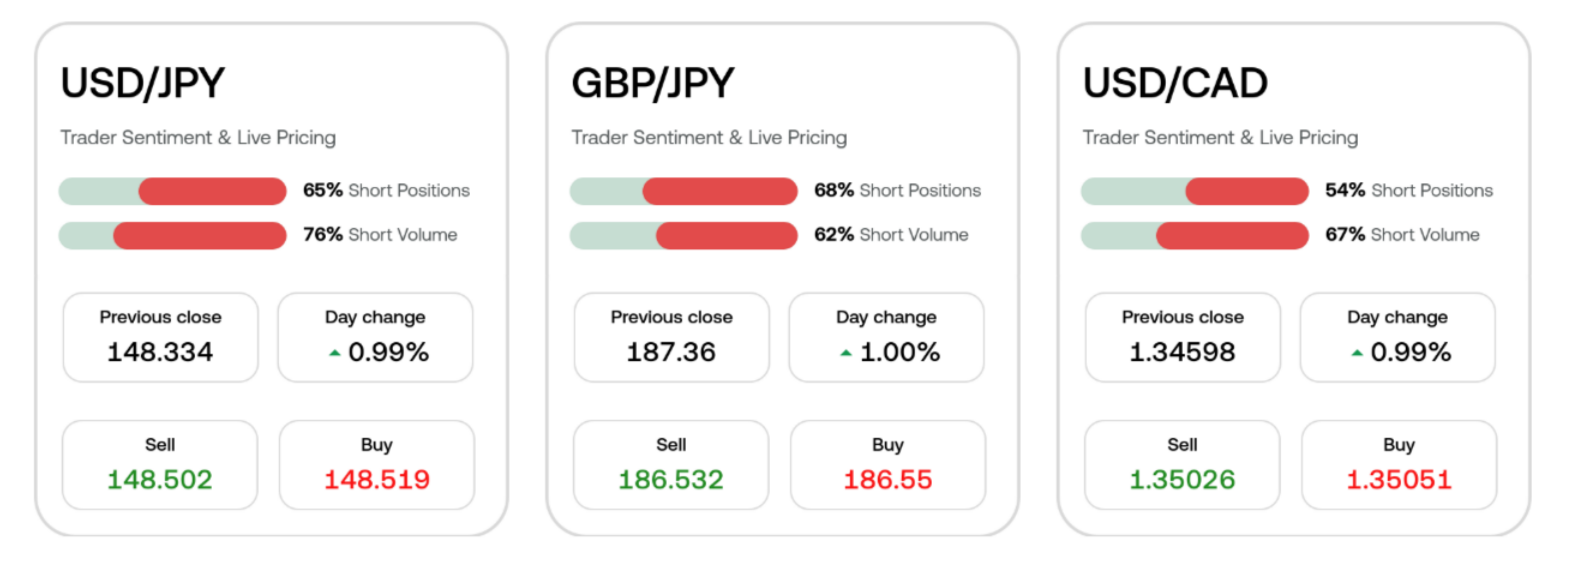Viewport: 1586px width, 568px height.
Task: Click the GBP/JPY Sell price 186.532
Action: pyautogui.click(x=671, y=480)
